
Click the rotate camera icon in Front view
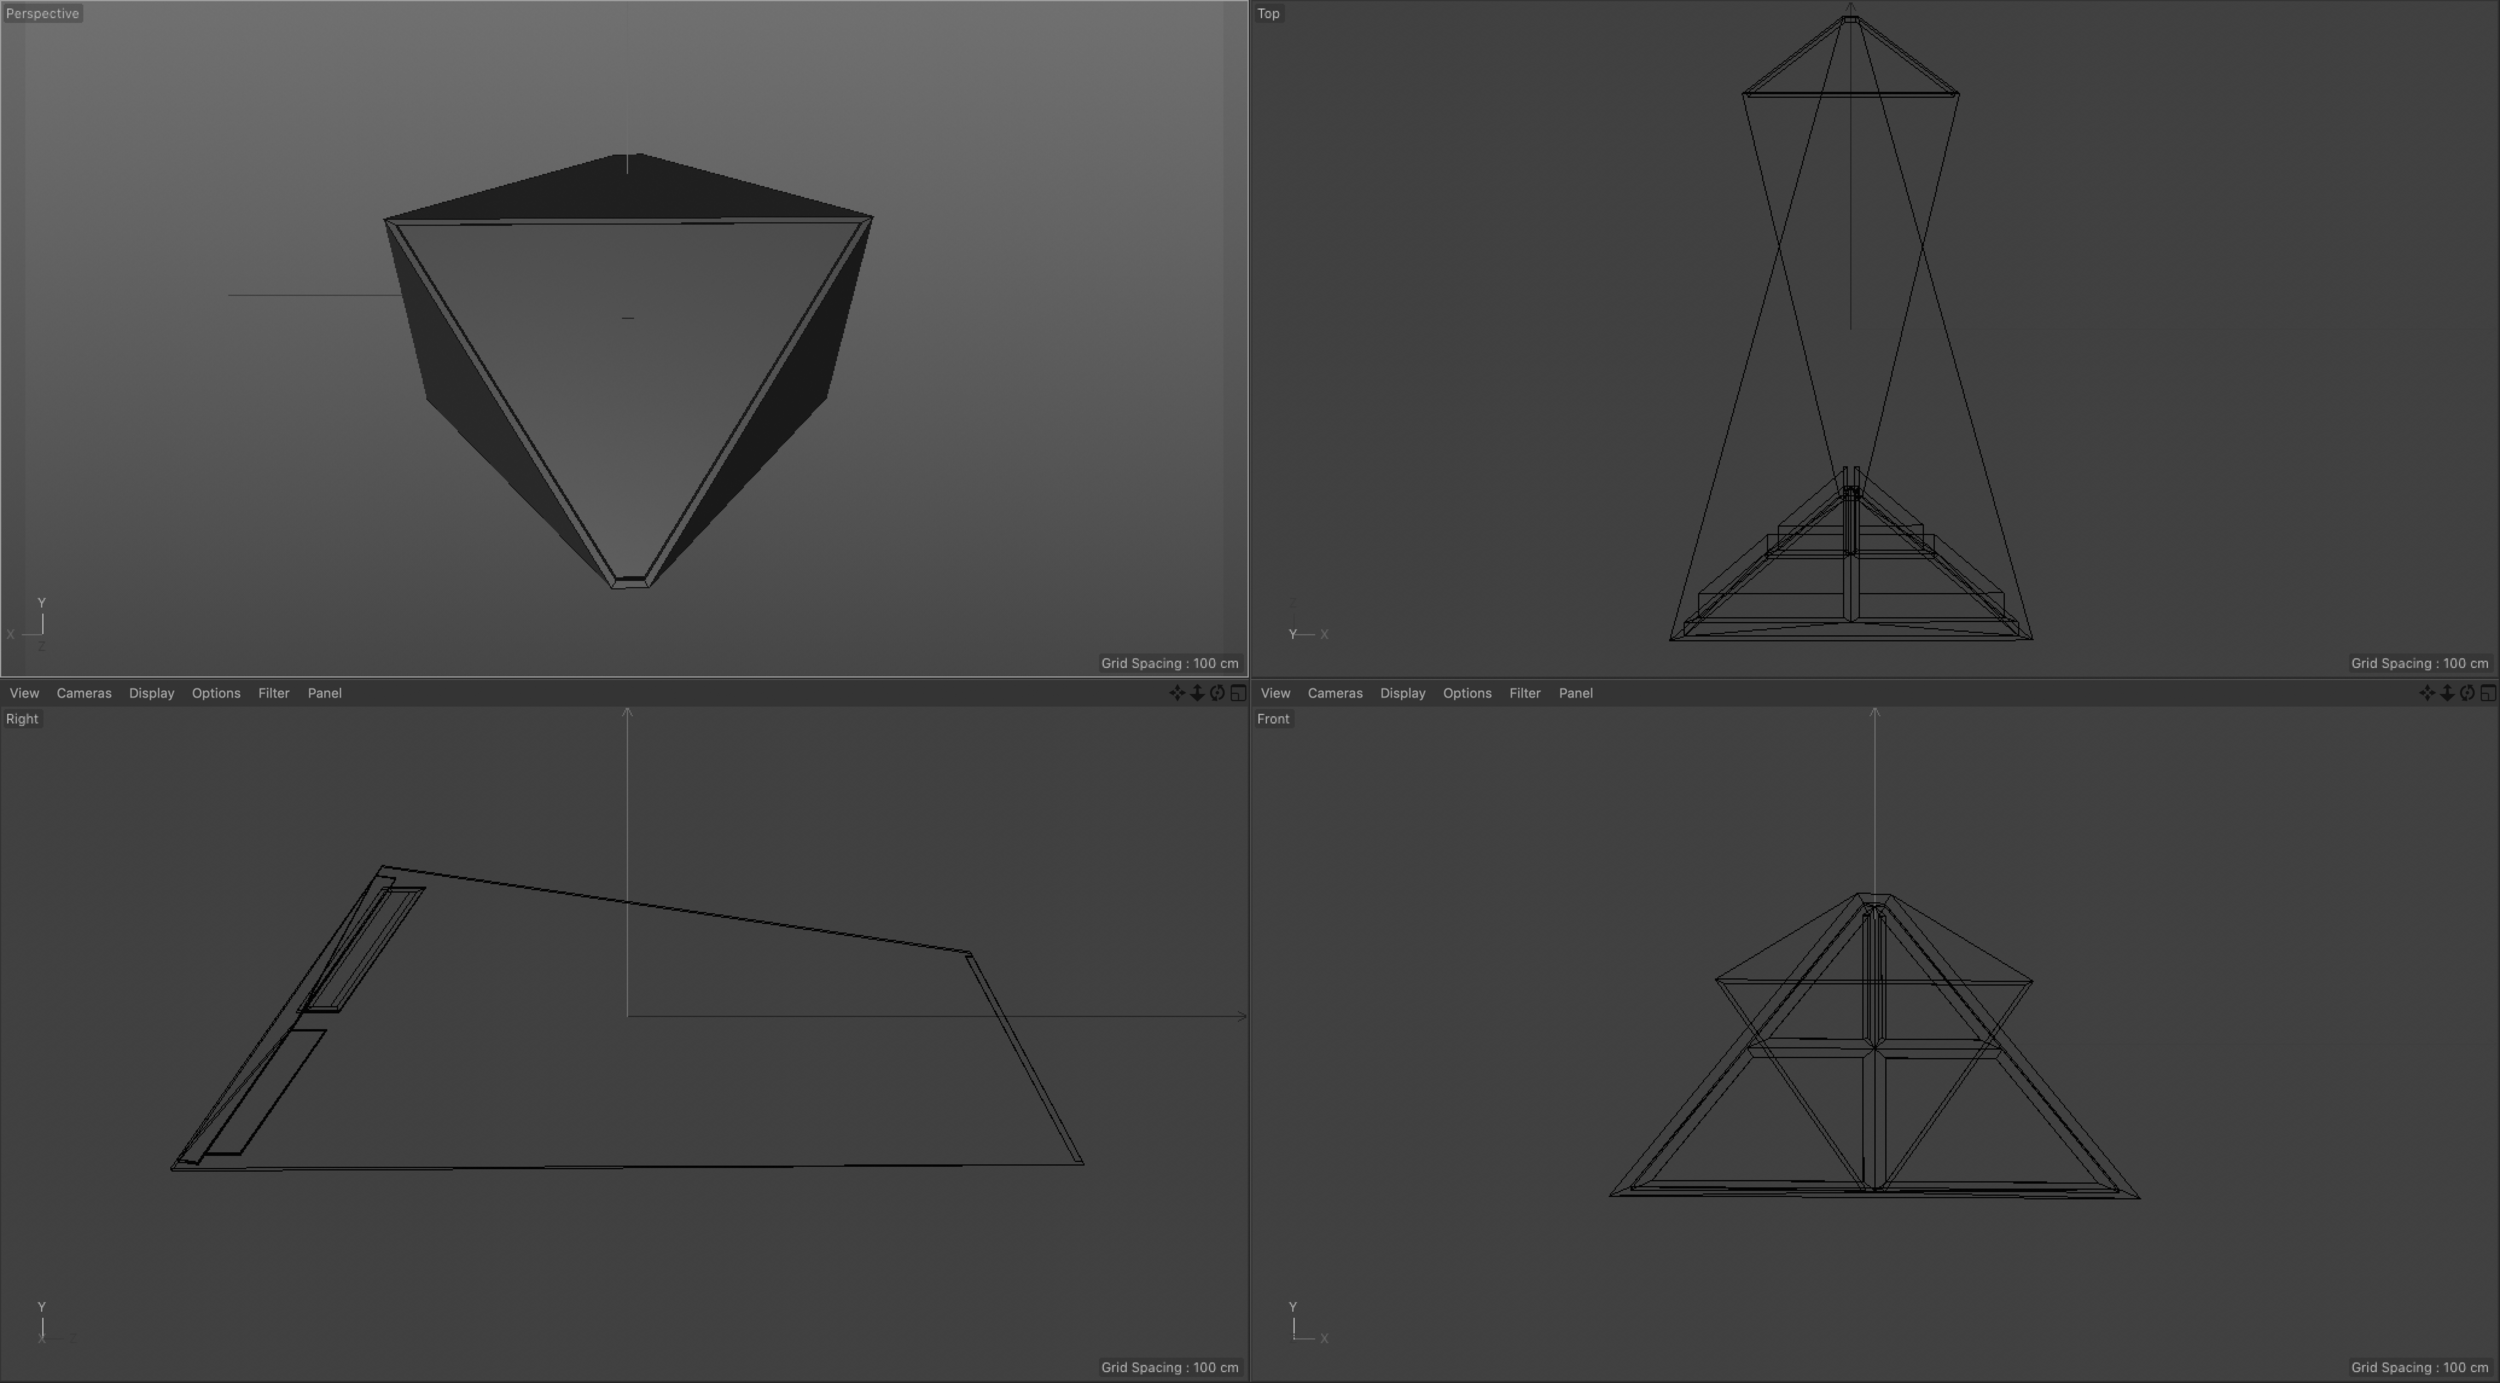point(2467,693)
